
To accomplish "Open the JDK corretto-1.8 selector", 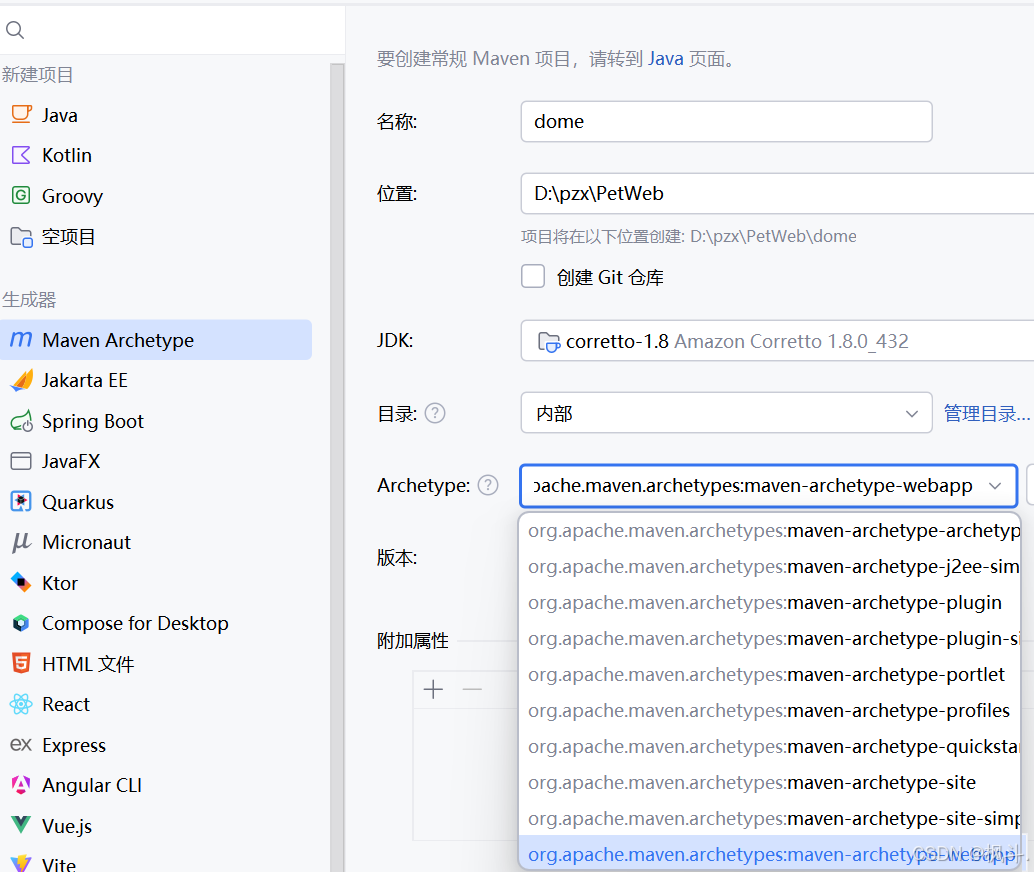I will [x=777, y=340].
